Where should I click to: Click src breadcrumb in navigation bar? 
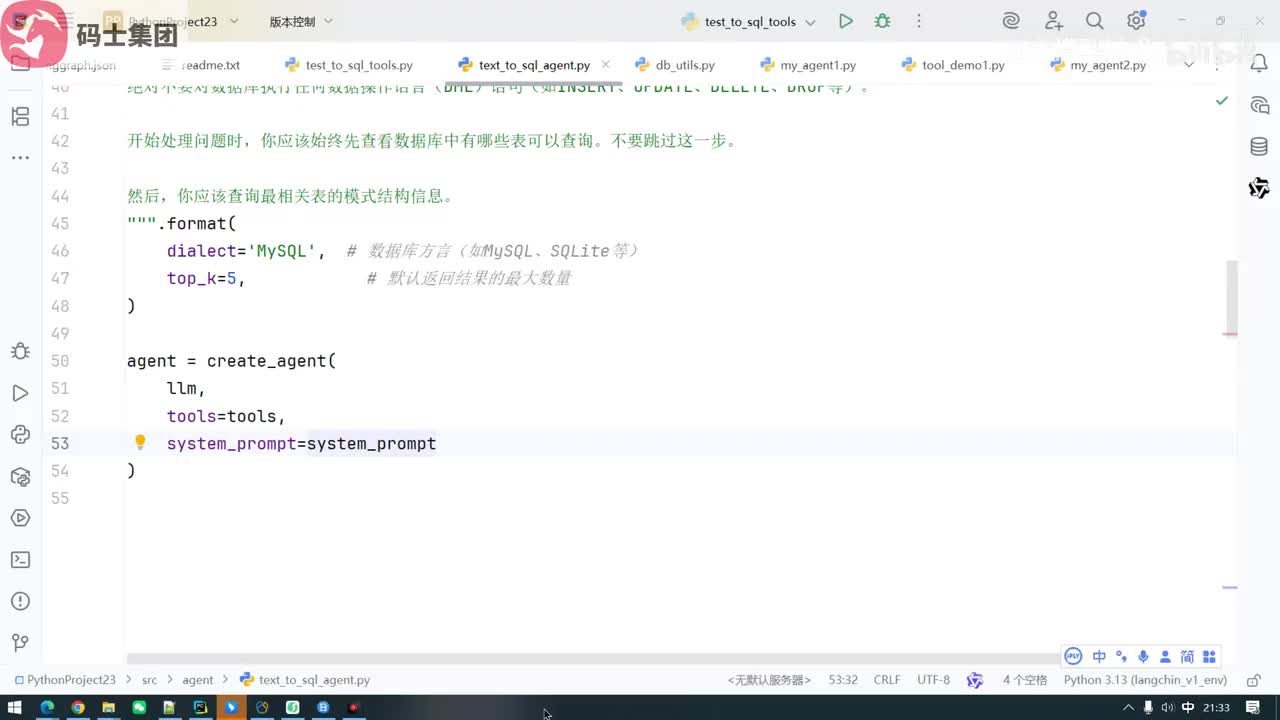coord(149,680)
